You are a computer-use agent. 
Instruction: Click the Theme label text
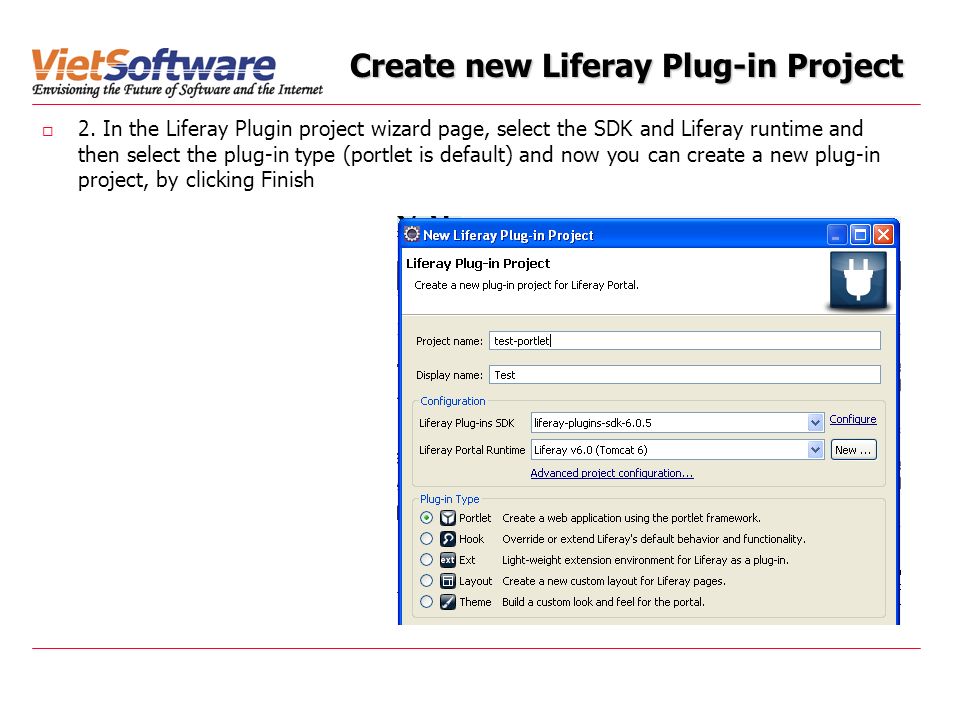point(475,602)
